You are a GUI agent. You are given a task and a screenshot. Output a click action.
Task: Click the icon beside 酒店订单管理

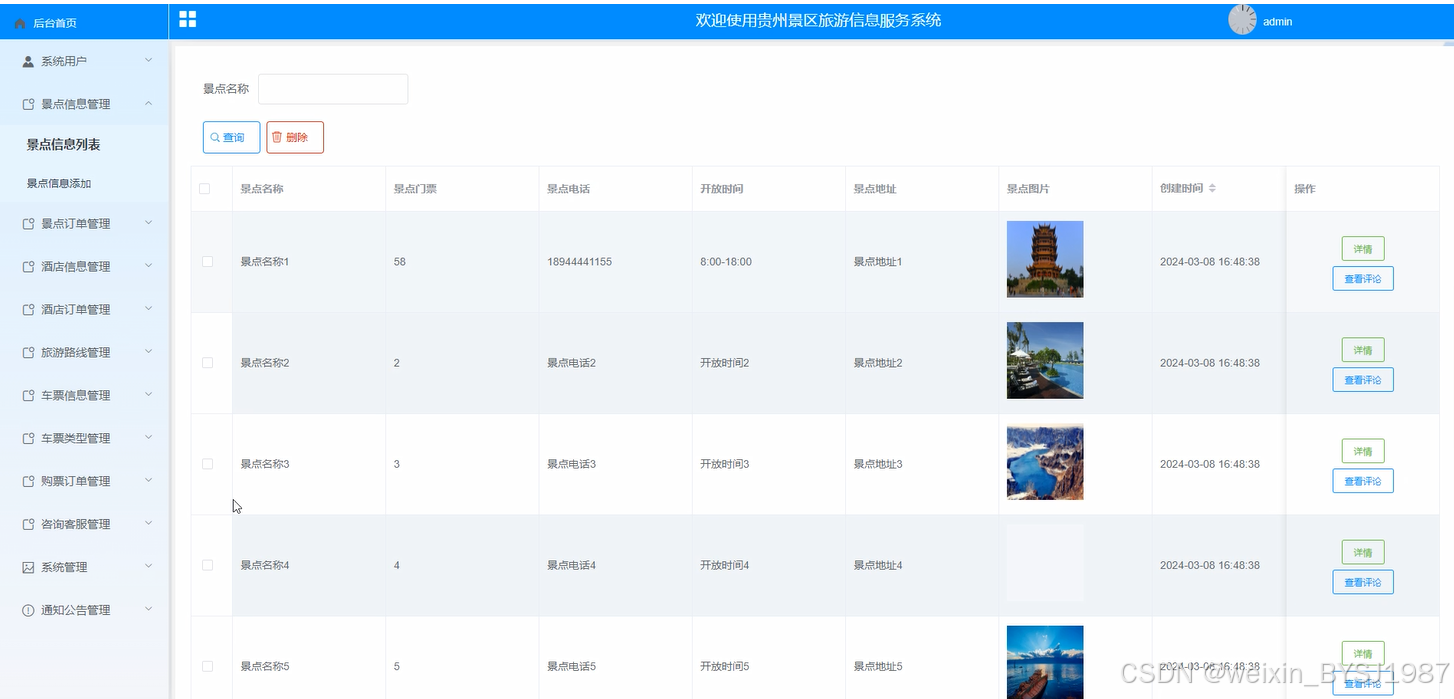28,310
